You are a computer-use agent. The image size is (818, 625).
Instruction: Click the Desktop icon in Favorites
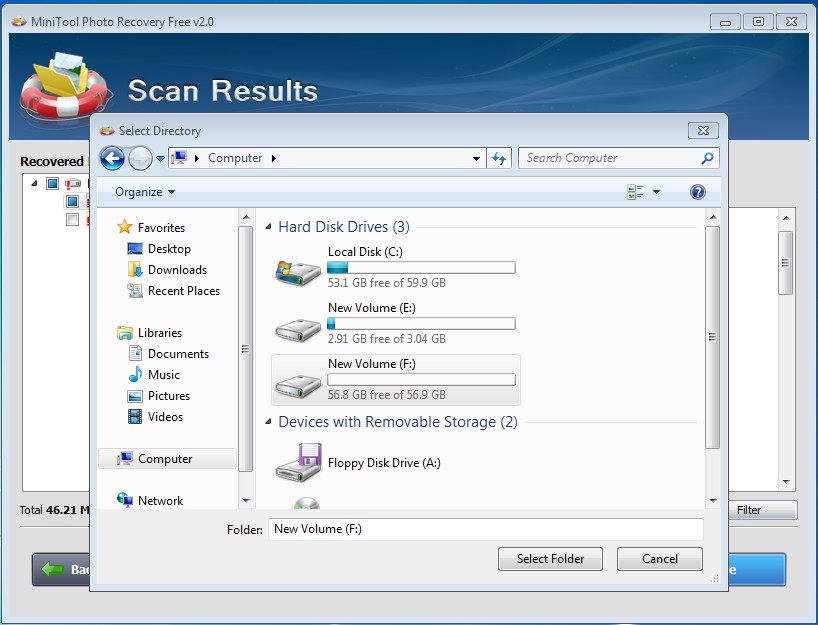click(x=135, y=249)
